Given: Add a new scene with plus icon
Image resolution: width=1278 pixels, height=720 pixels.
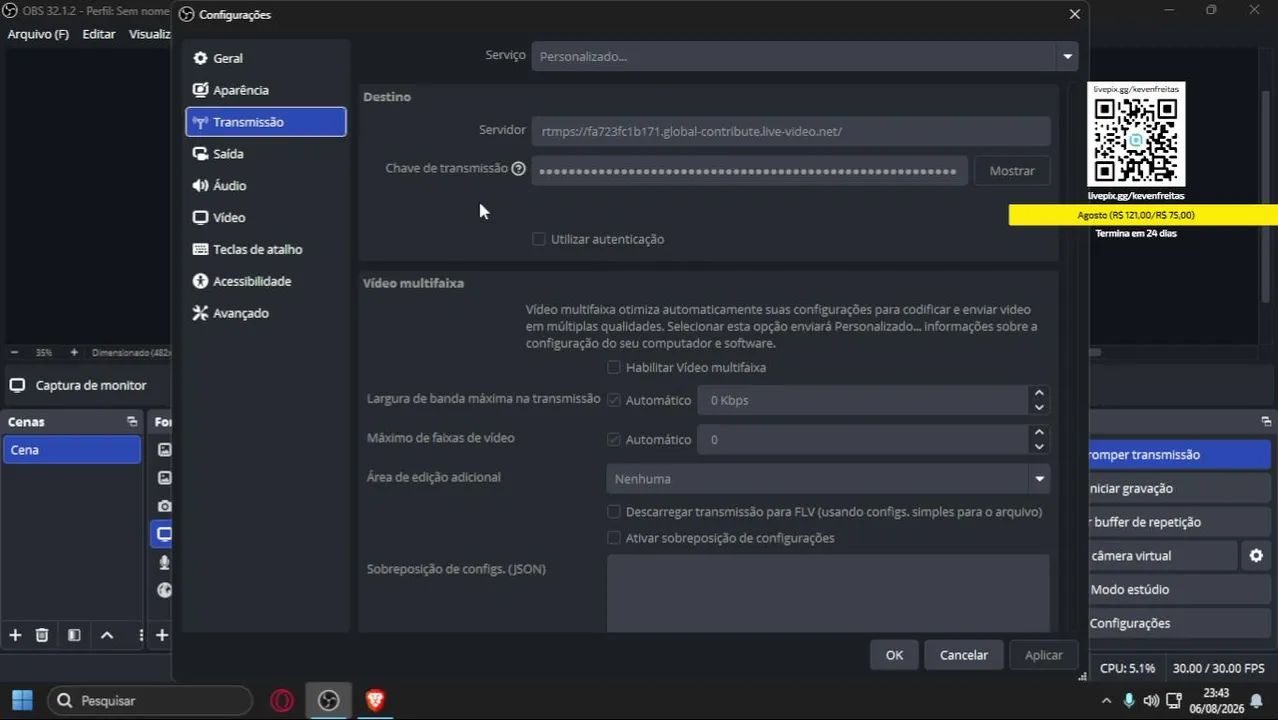Looking at the screenshot, I should 15,635.
